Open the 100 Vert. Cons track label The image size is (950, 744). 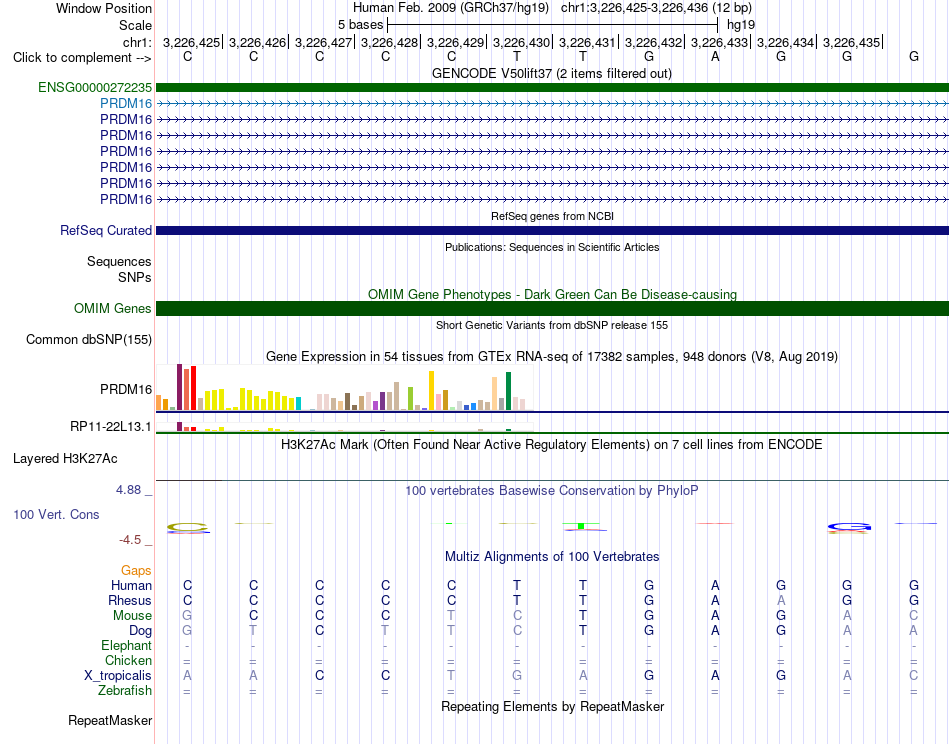point(56,514)
